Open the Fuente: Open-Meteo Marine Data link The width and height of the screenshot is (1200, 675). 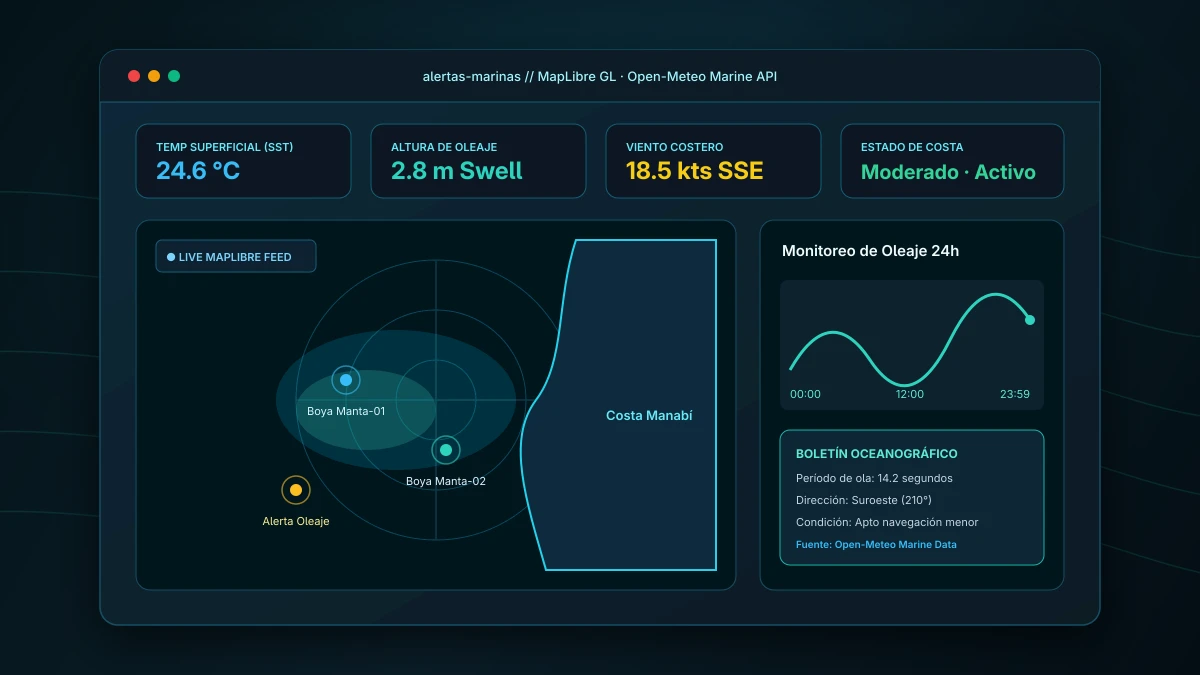(876, 545)
